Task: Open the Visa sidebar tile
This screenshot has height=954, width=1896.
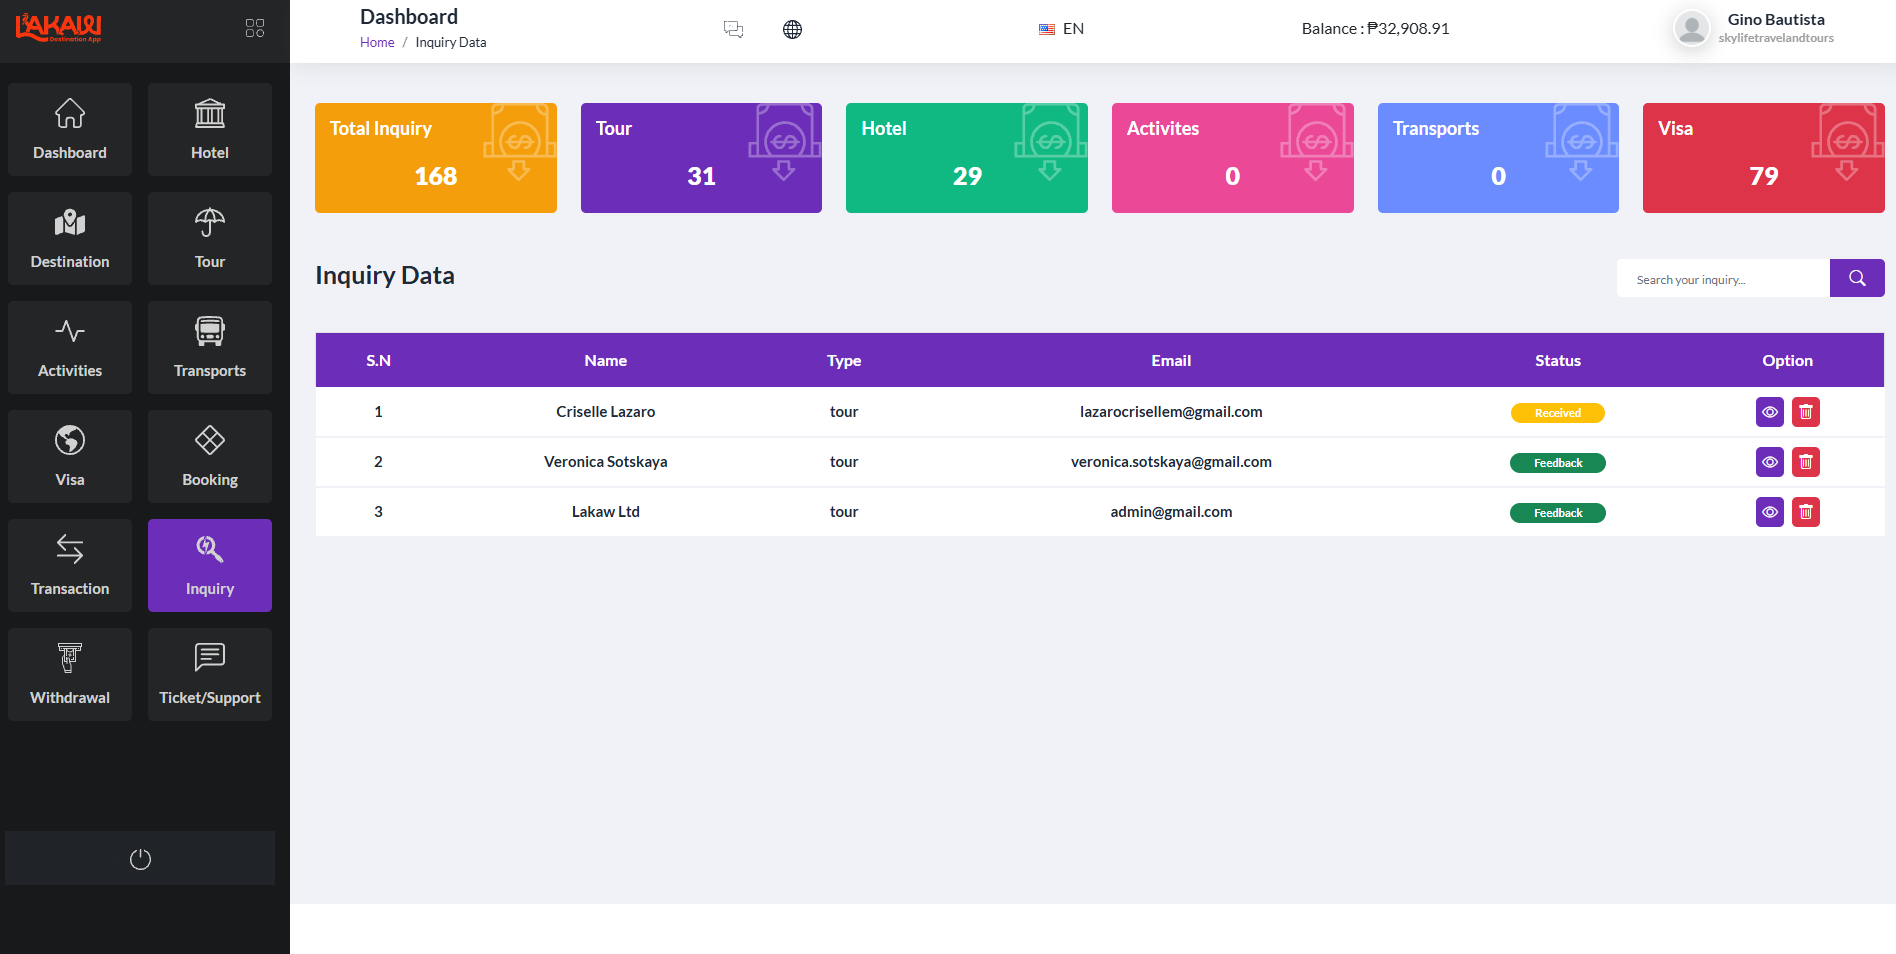Action: [x=70, y=457]
